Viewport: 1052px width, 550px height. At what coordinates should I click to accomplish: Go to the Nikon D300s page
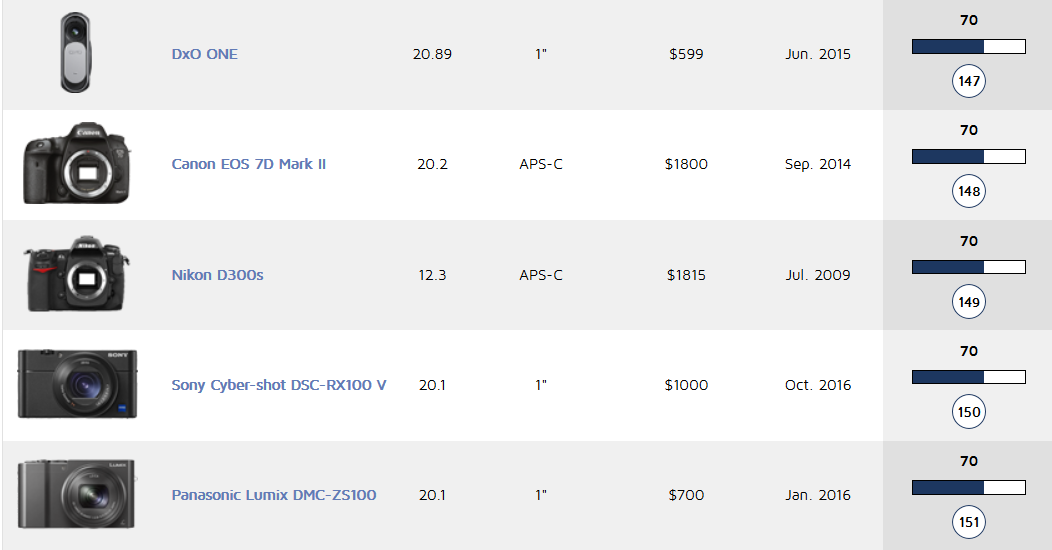(x=217, y=275)
